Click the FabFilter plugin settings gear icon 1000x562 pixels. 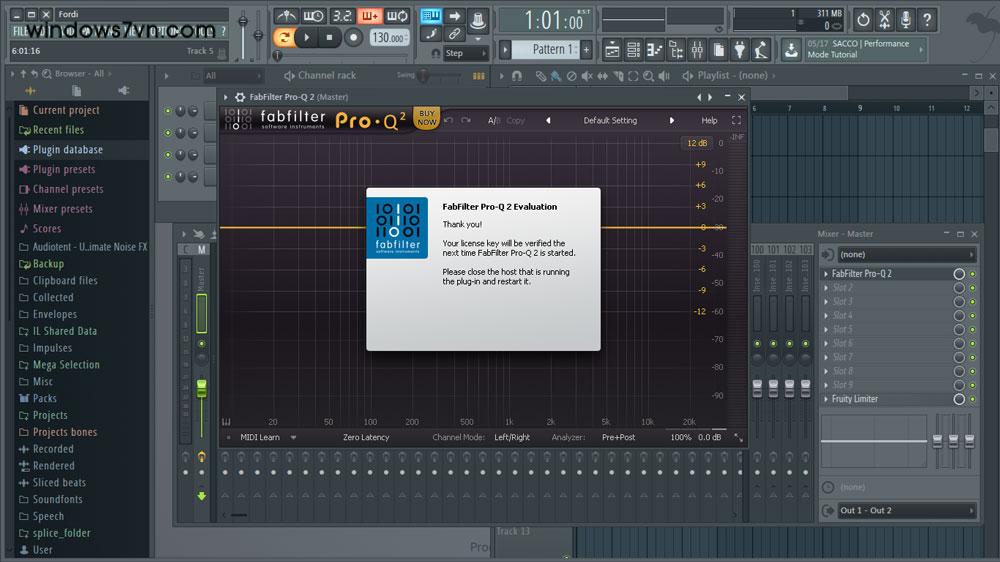coord(240,97)
